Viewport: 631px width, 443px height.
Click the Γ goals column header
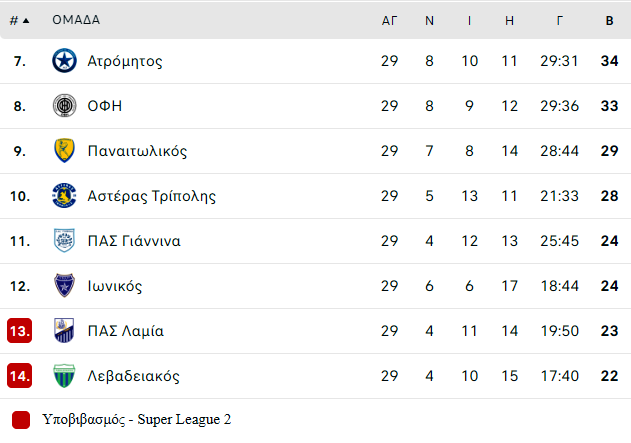pos(559,21)
